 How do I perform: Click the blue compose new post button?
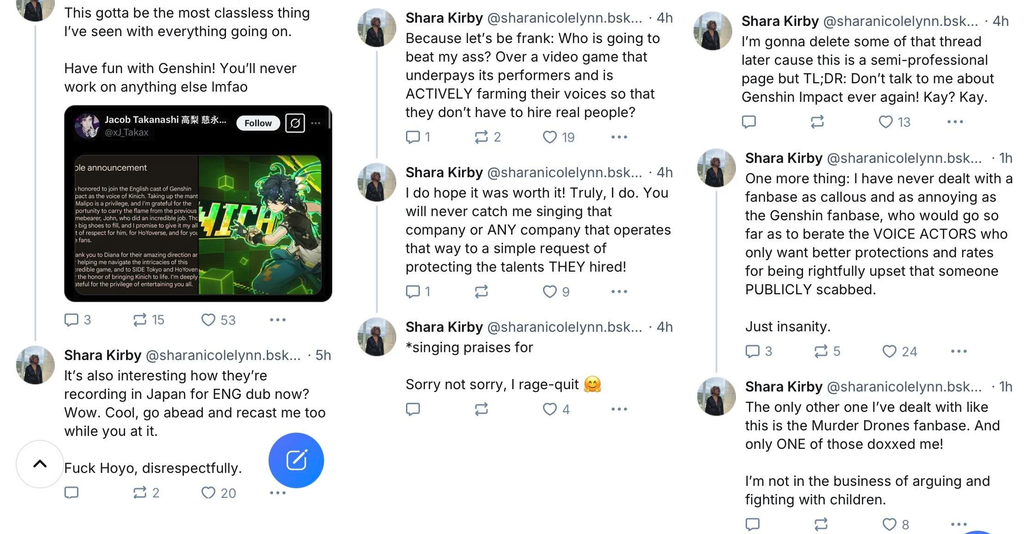296,460
